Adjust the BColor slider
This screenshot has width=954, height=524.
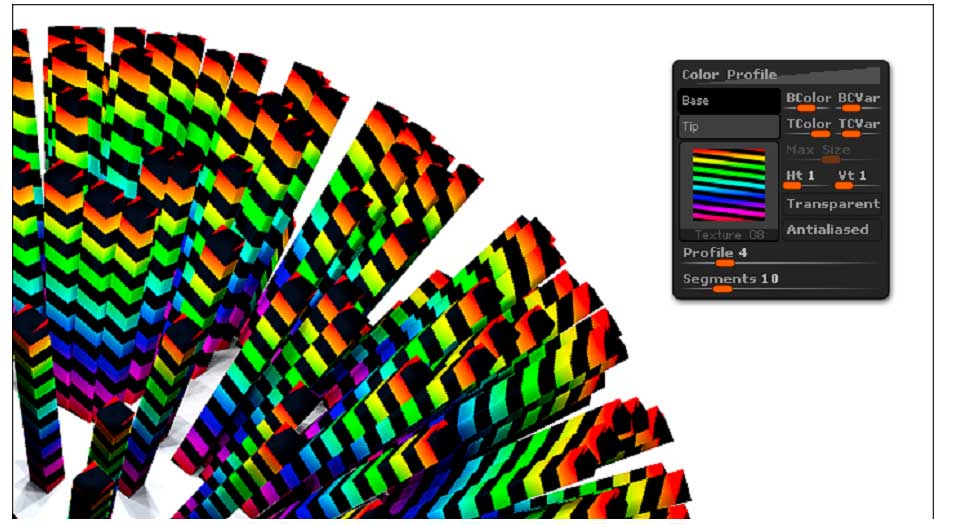[x=807, y=100]
